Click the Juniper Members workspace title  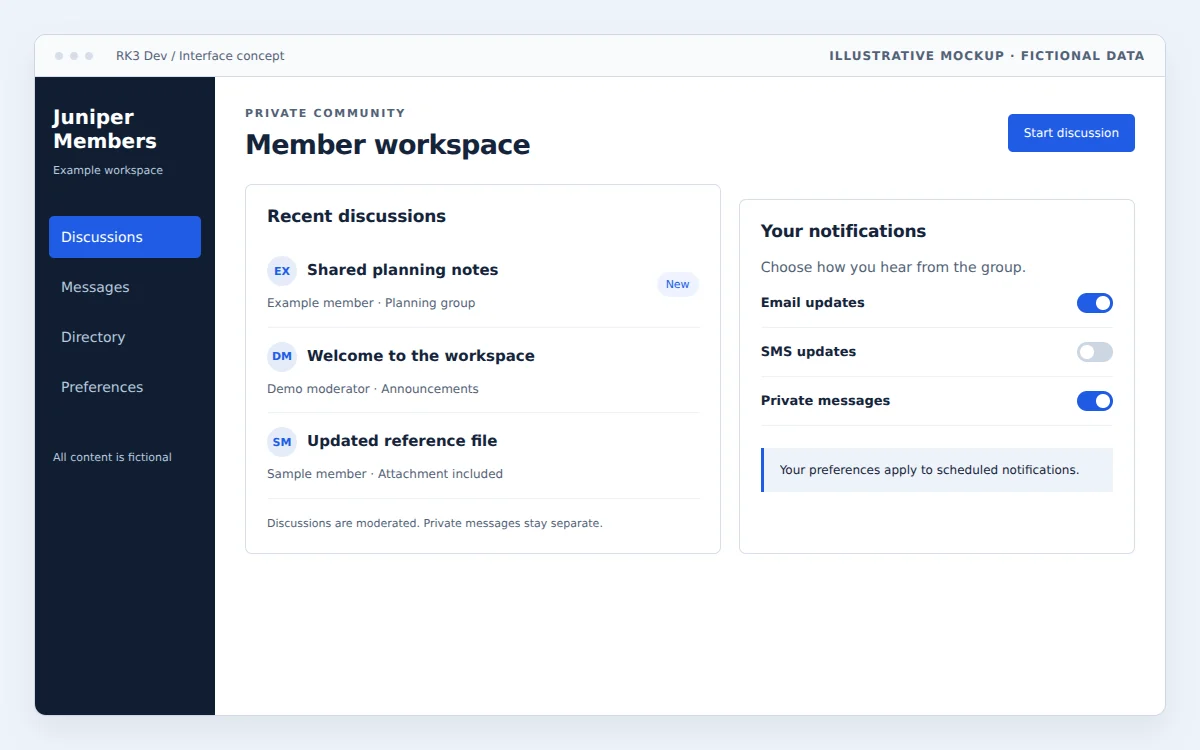coord(105,129)
